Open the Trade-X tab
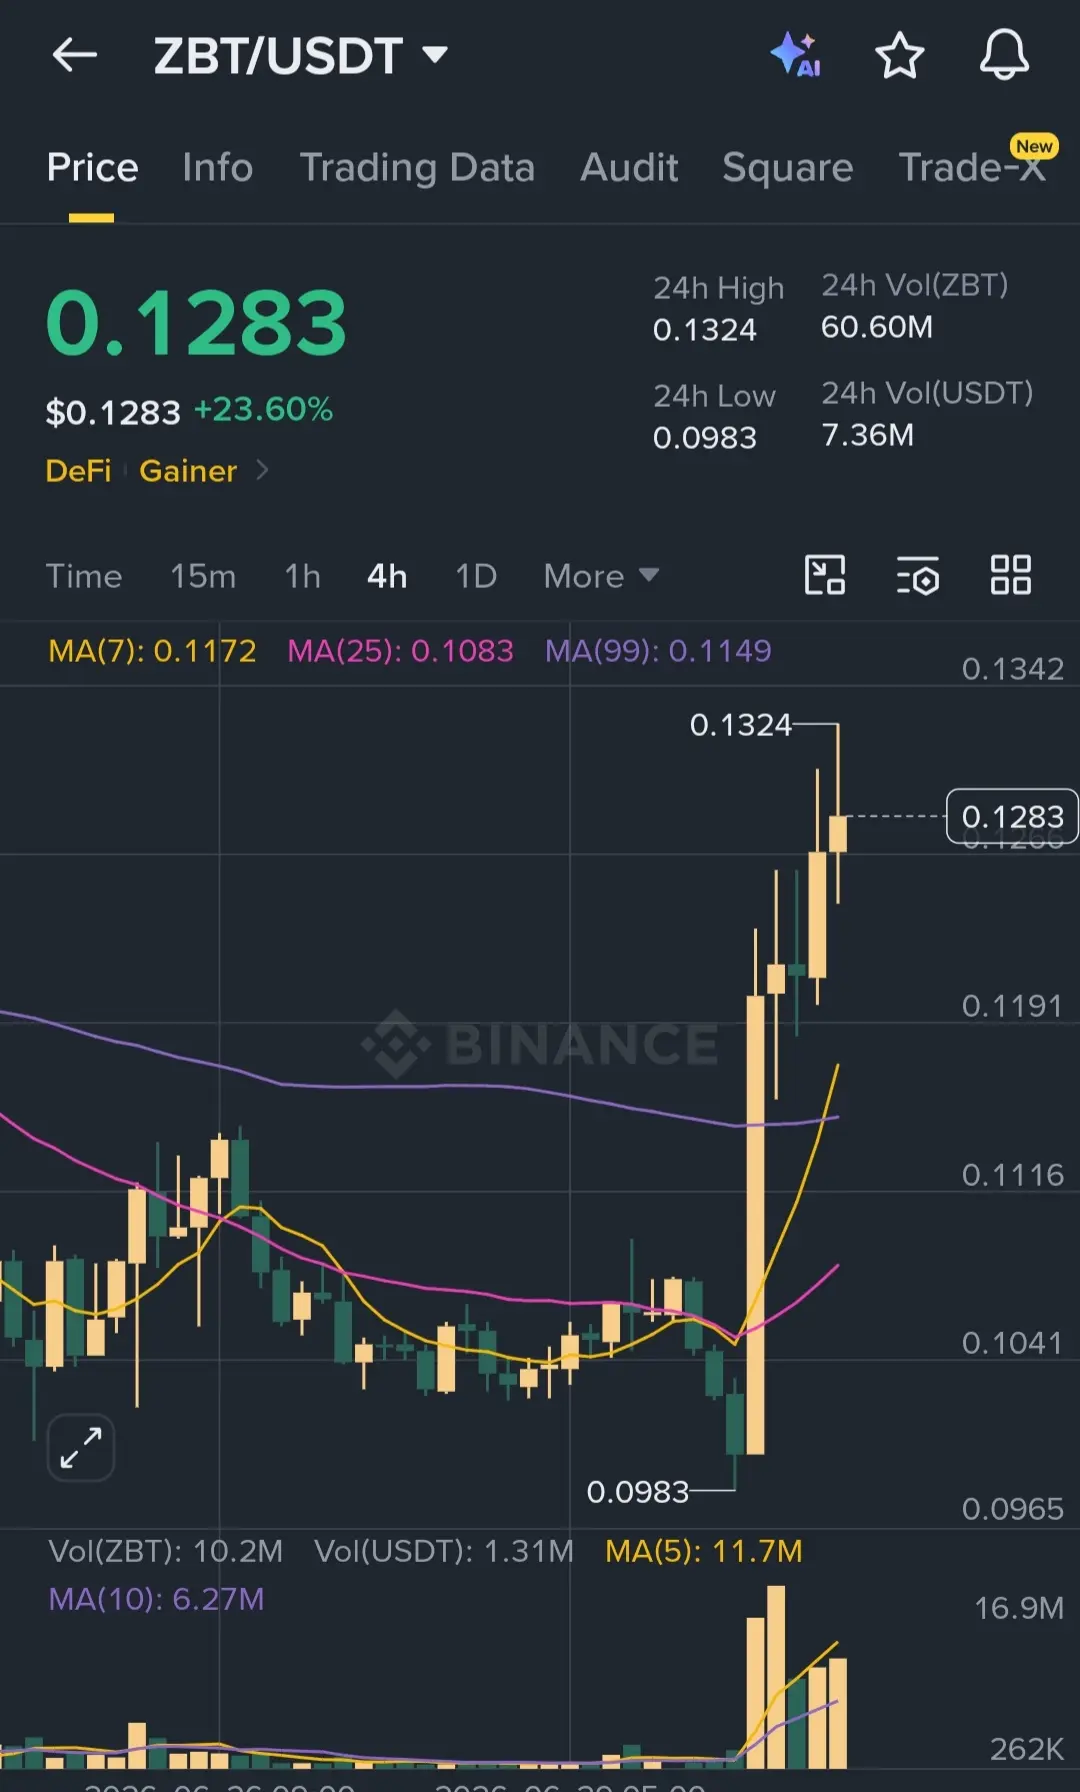Viewport: 1080px width, 1792px height. click(972, 168)
